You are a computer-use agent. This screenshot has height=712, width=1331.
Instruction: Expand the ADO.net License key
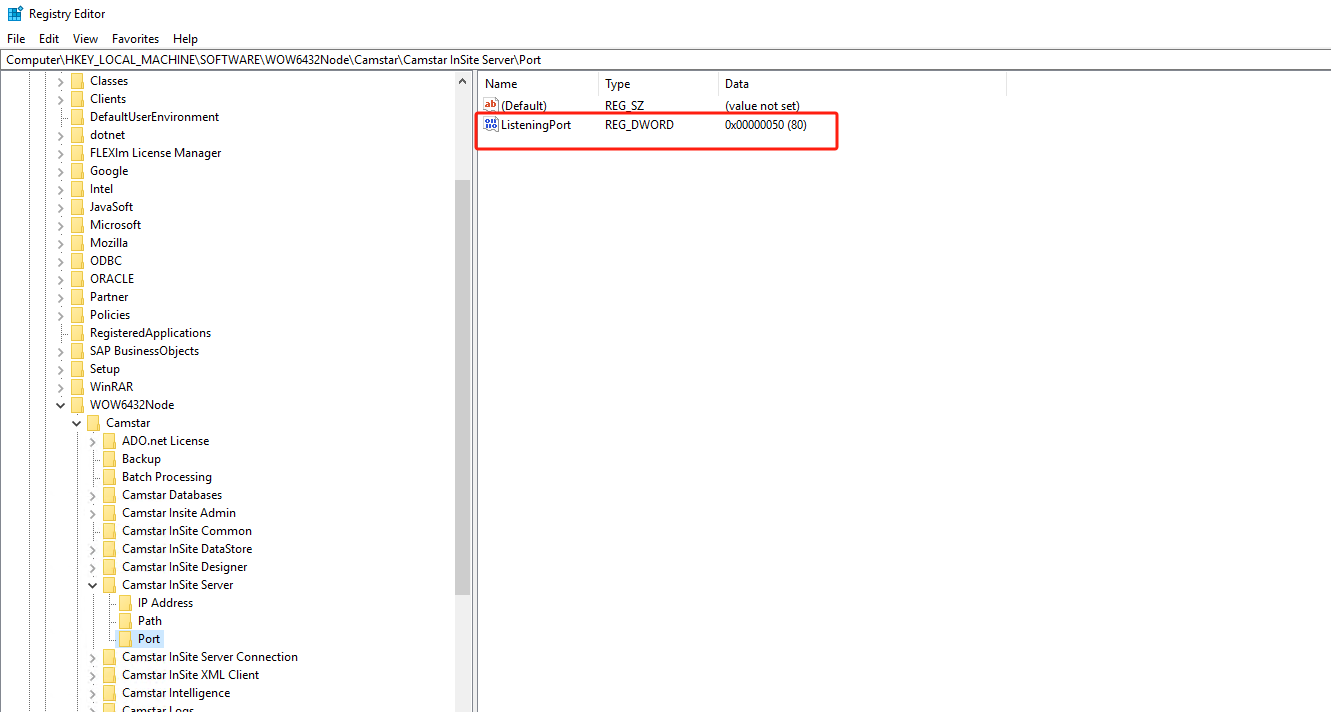pyautogui.click(x=93, y=441)
